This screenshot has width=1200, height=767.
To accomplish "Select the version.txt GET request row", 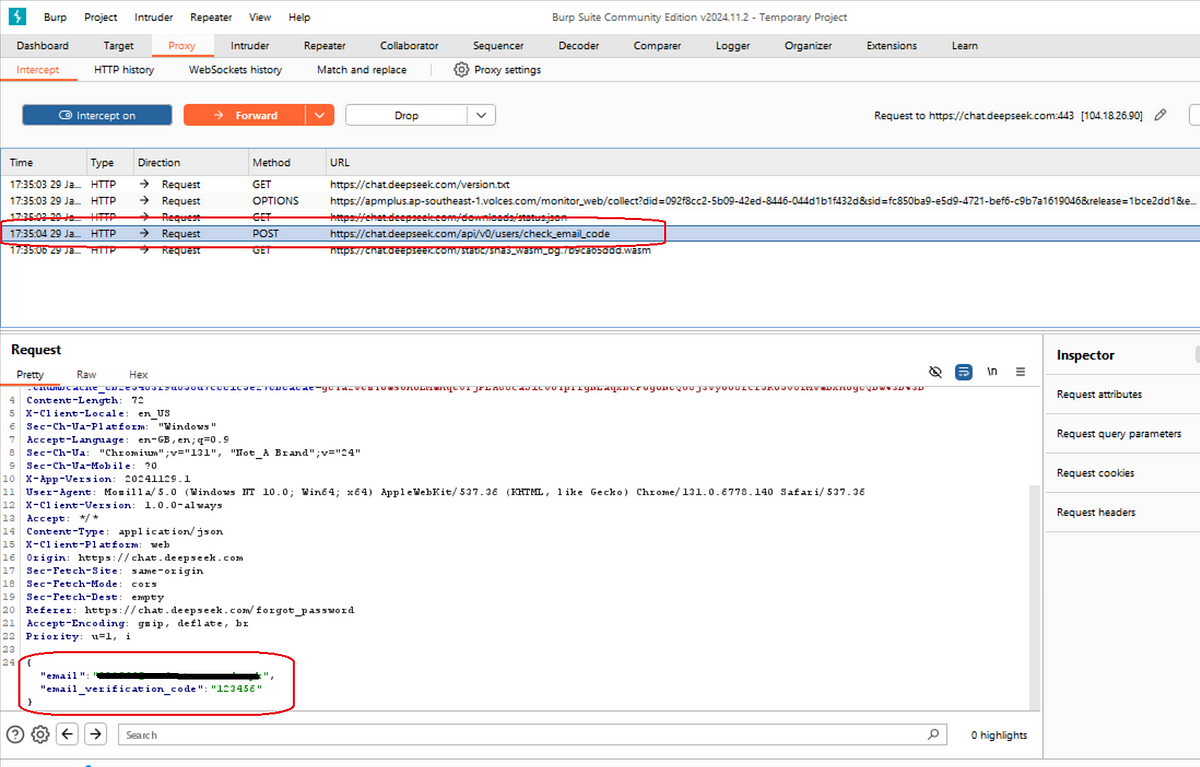I will [x=600, y=184].
